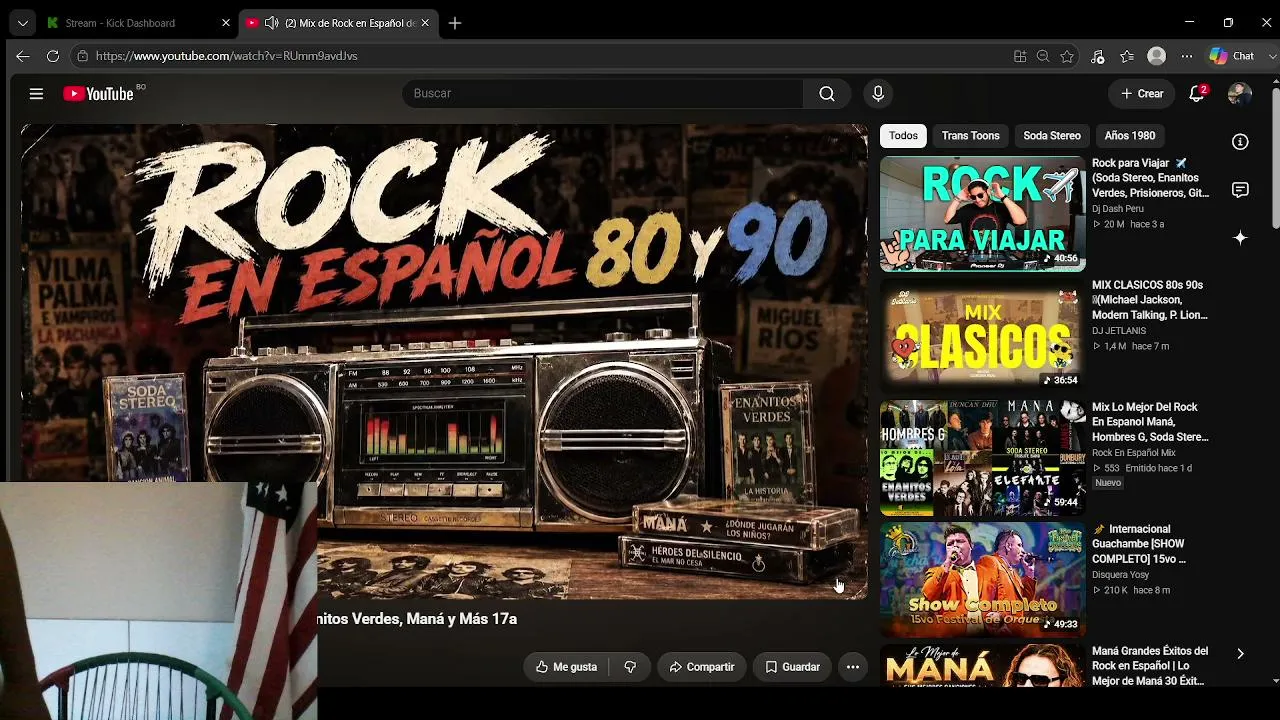Click the zoom-out magnifier in address bar
Screen dimensions: 1280x720
click(x=1043, y=56)
